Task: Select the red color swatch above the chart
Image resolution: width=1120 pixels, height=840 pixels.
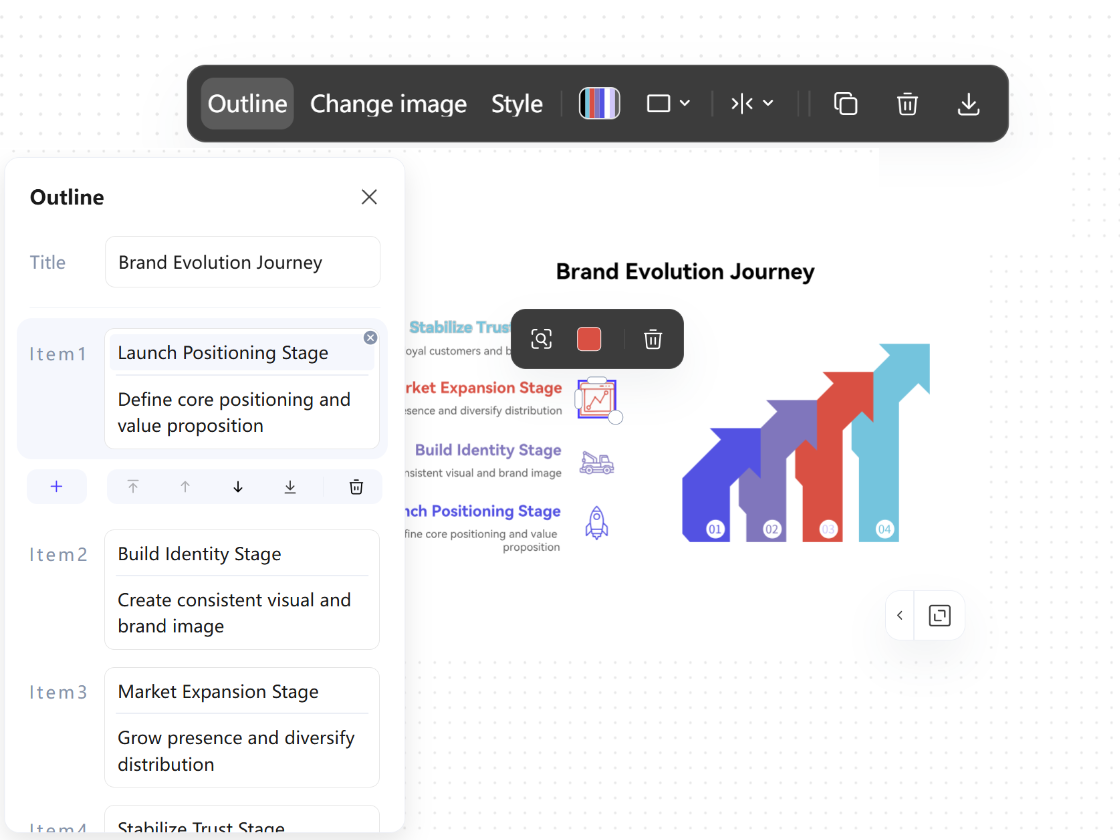Action: [589, 339]
